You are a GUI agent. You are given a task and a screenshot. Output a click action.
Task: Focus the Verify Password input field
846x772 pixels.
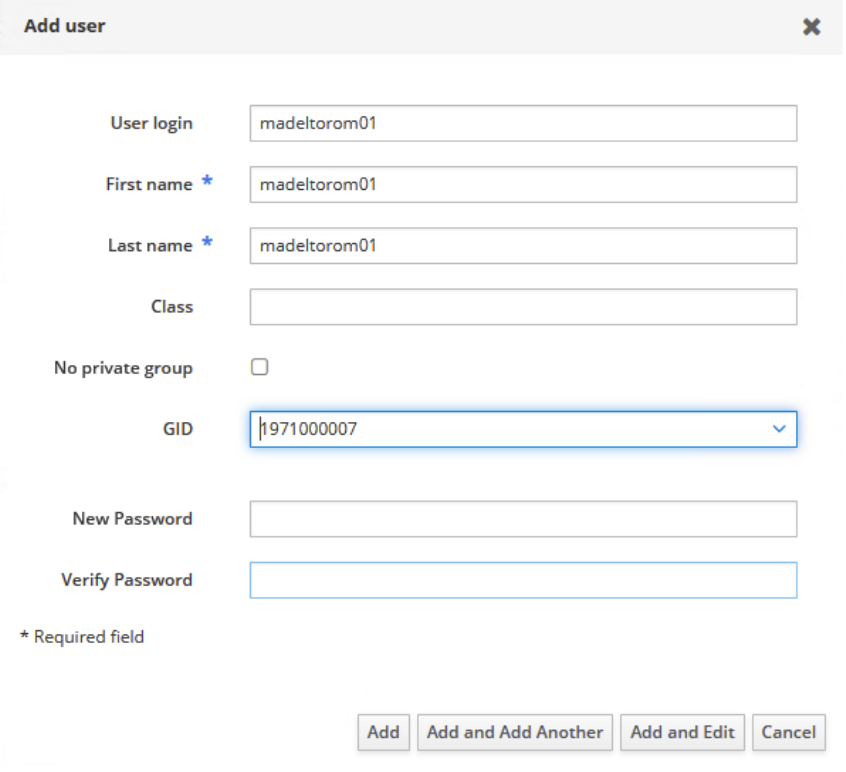point(522,580)
